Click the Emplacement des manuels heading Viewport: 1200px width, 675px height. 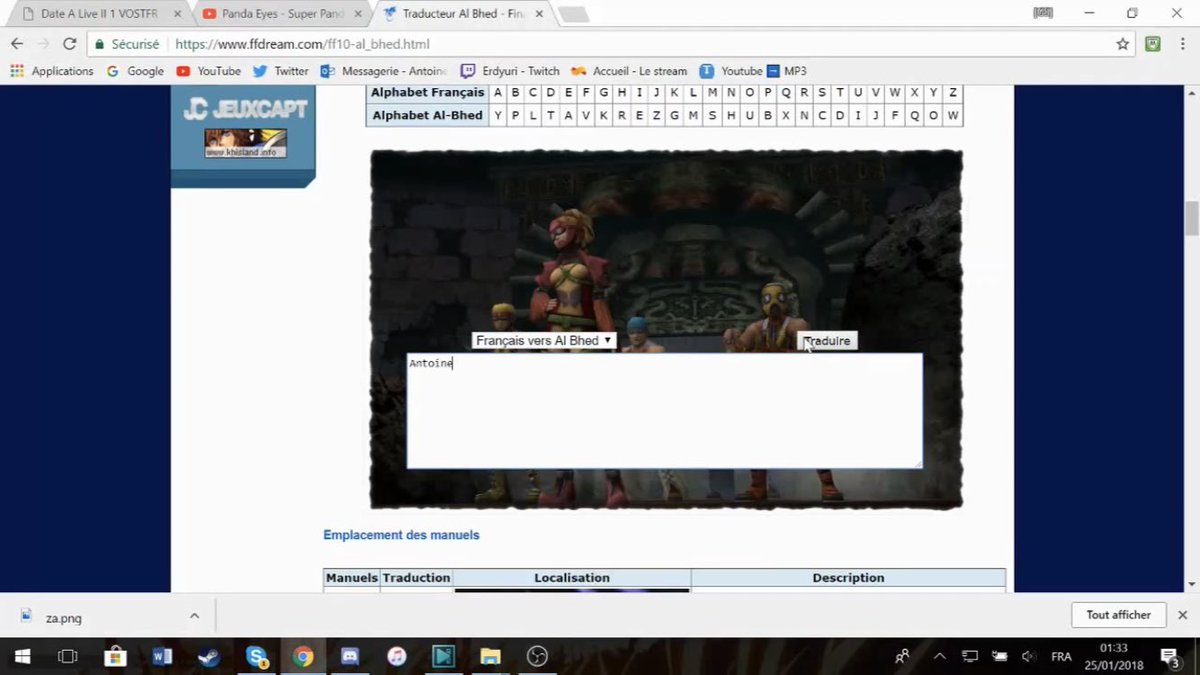click(x=401, y=535)
